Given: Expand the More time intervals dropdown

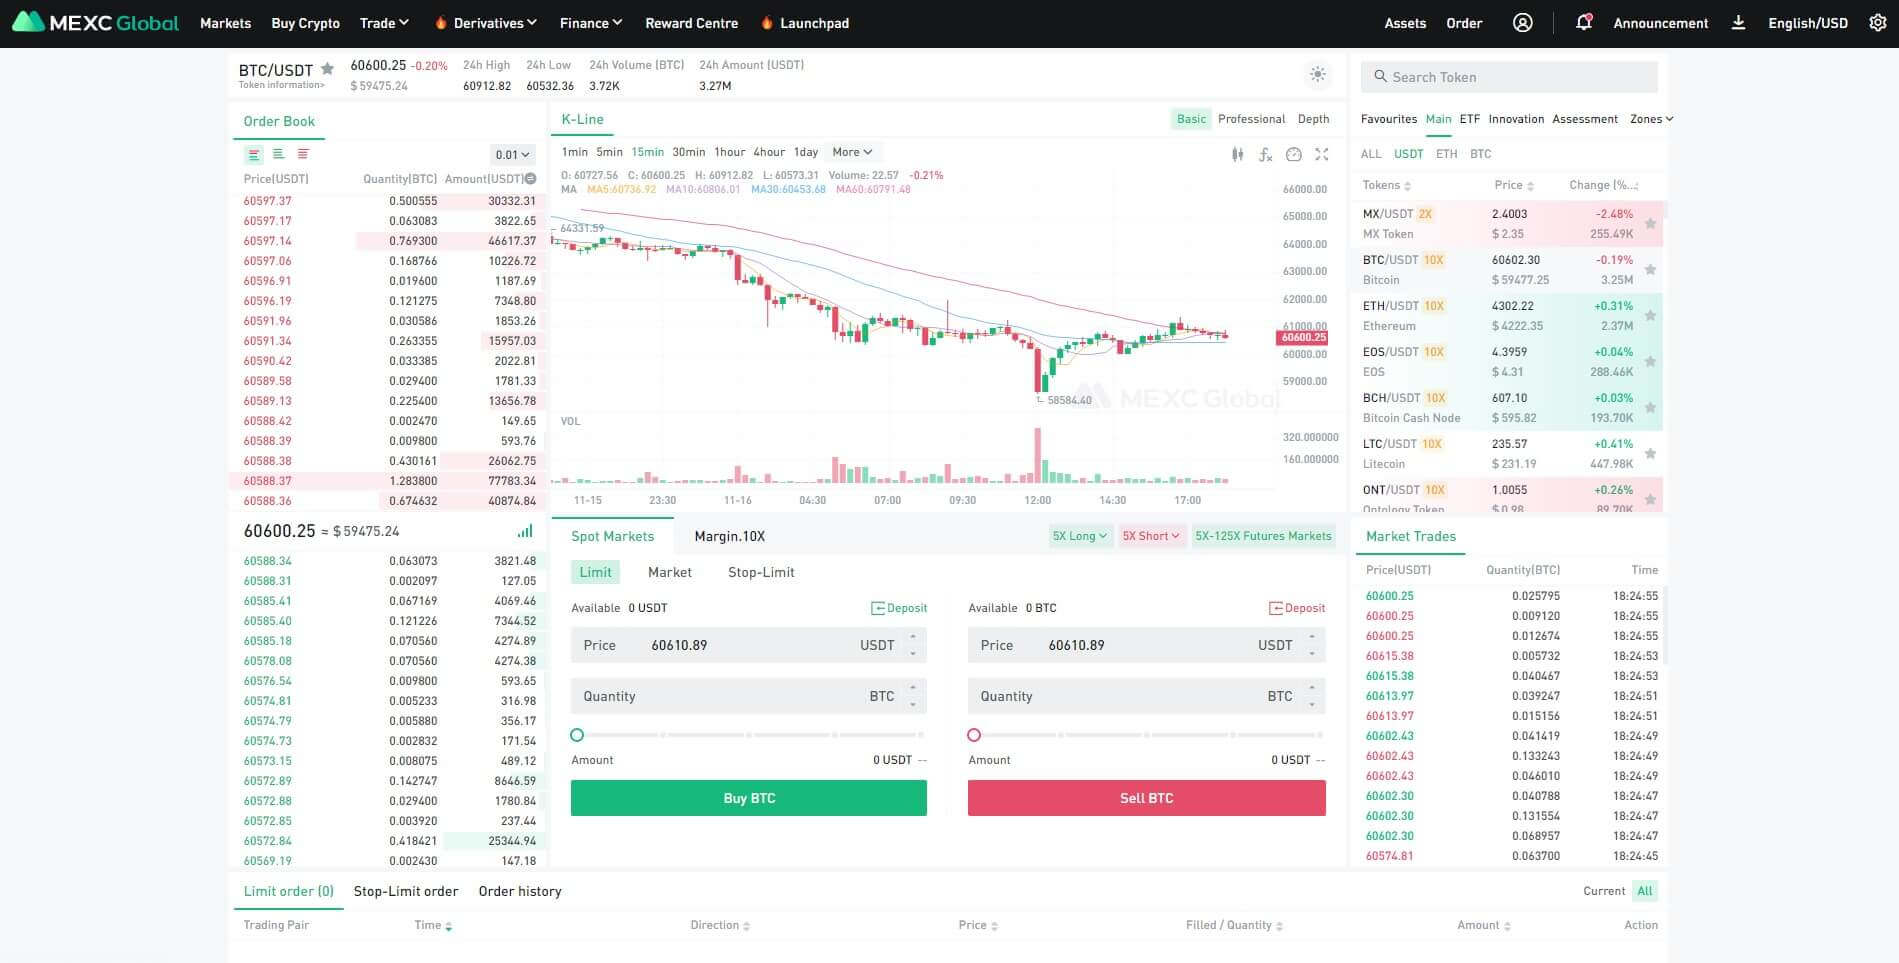Looking at the screenshot, I should (852, 152).
